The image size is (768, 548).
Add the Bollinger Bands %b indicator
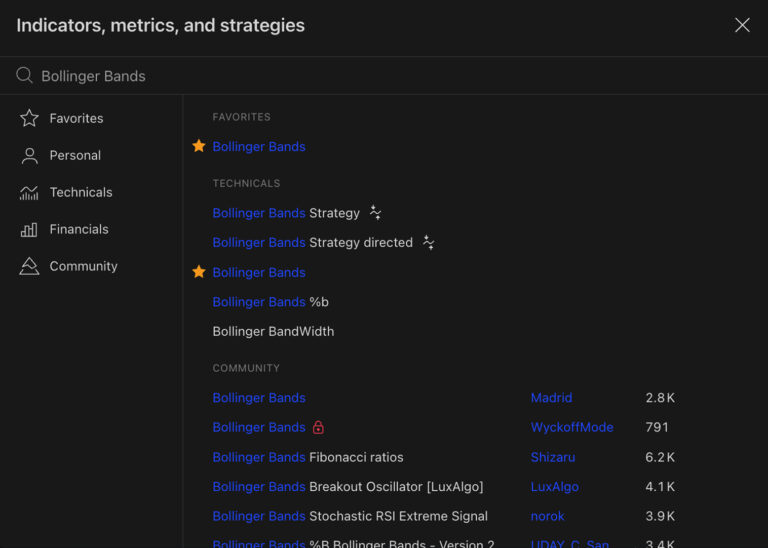pos(270,302)
